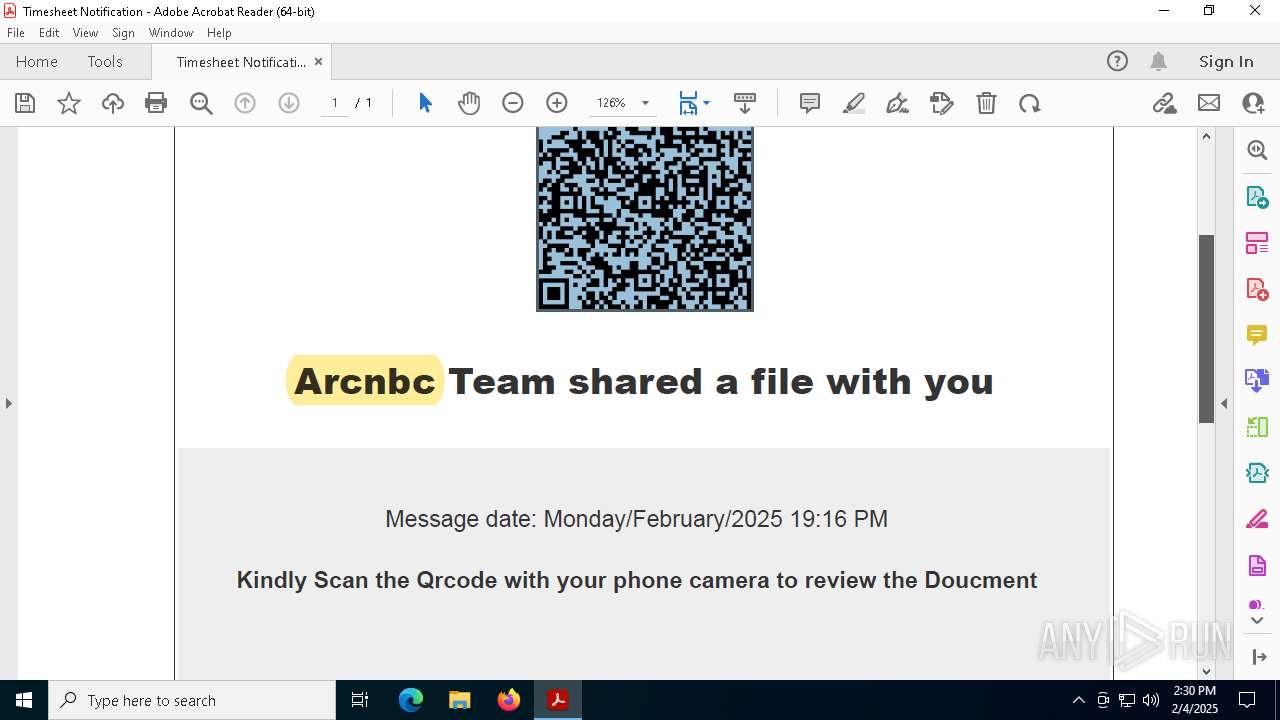
Task: Open the green Organize Pages sidebar tool
Action: click(x=1257, y=427)
